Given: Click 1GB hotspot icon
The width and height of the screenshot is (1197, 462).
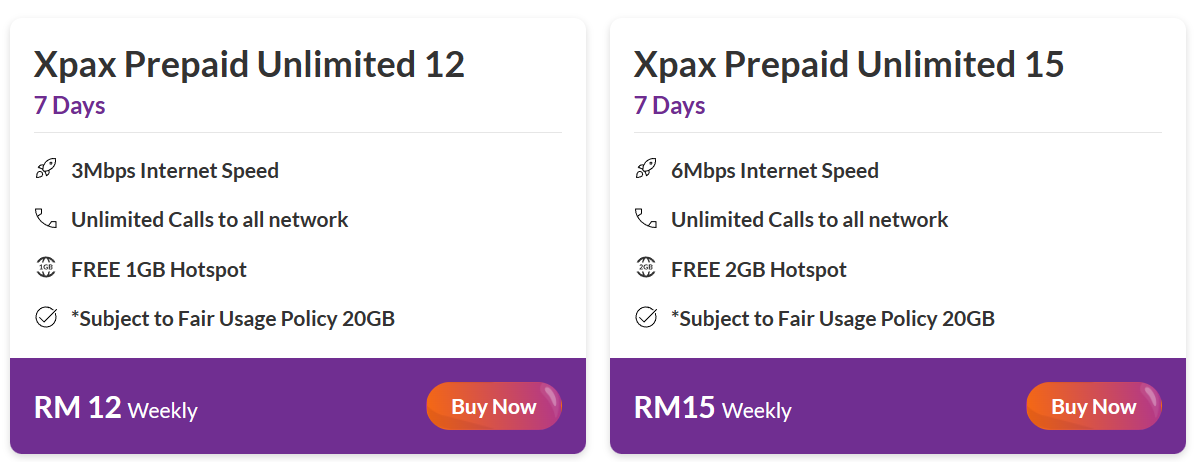Looking at the screenshot, I should [46, 268].
